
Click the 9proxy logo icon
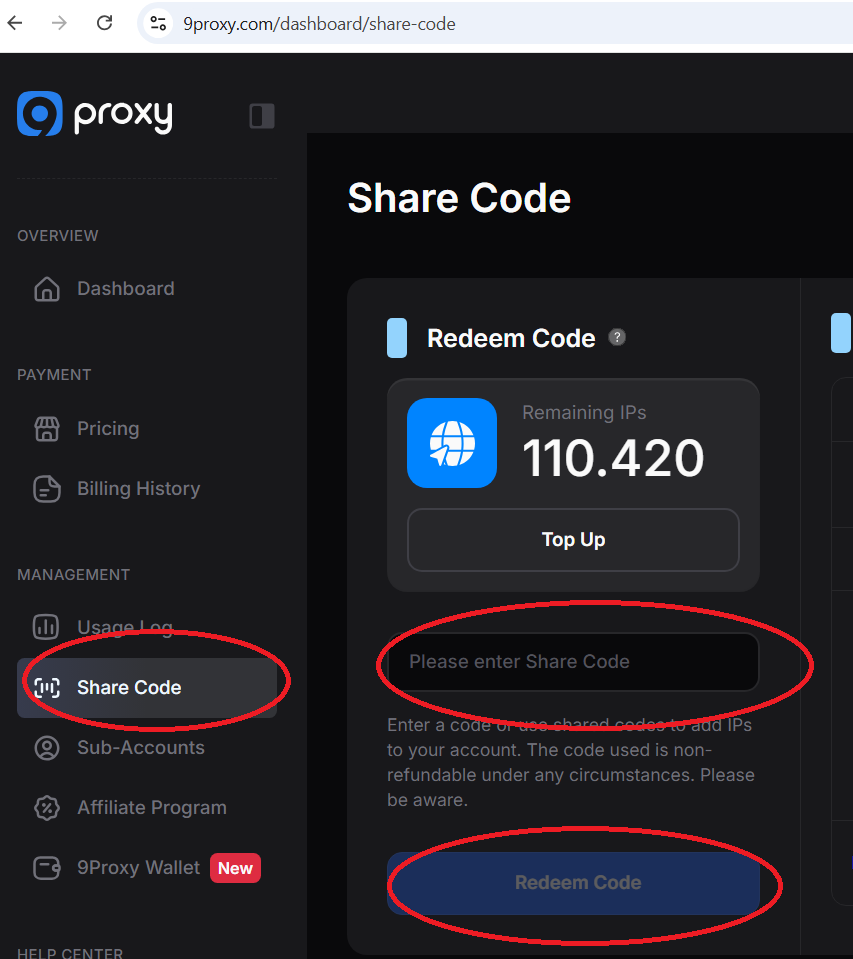[40, 114]
